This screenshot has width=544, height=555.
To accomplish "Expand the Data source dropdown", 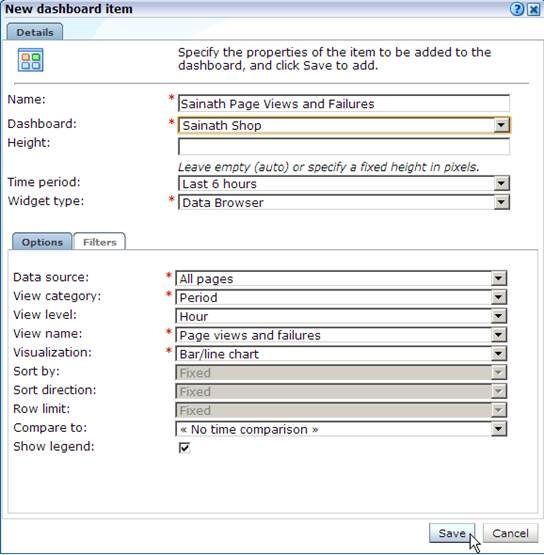I will tap(341, 279).
